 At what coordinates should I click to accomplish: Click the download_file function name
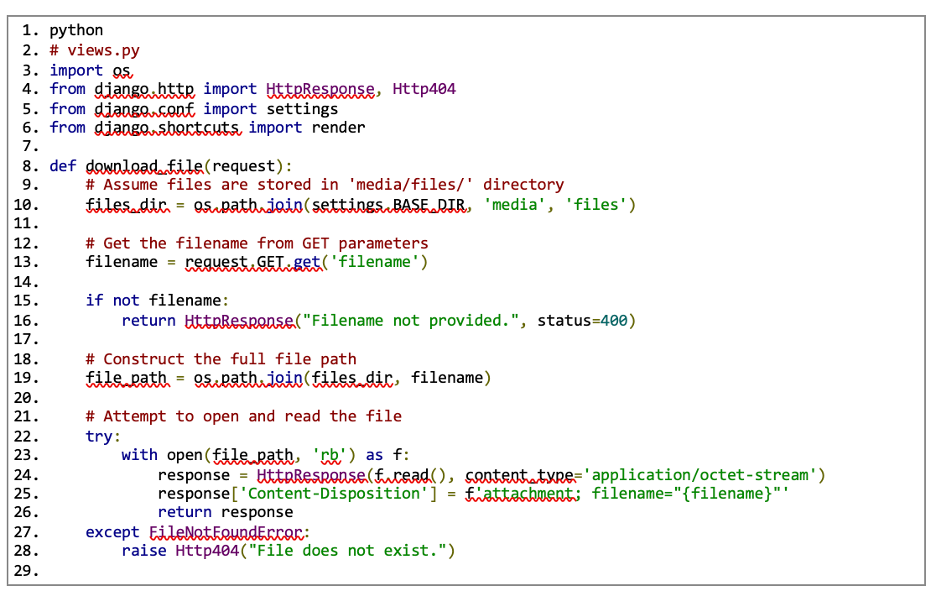144,166
